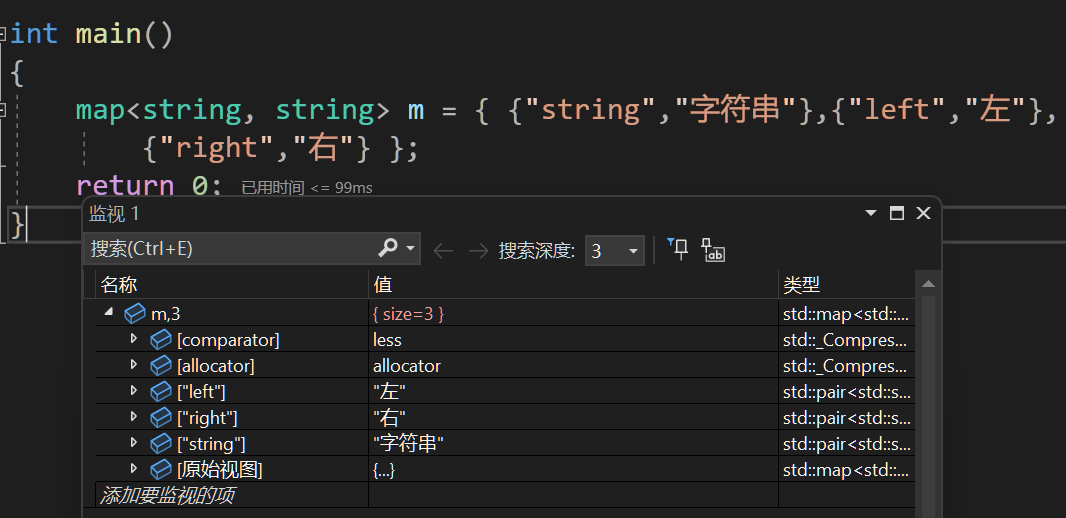Maximize the 监视 1 window
Viewport: 1066px width, 518px height.
(897, 213)
